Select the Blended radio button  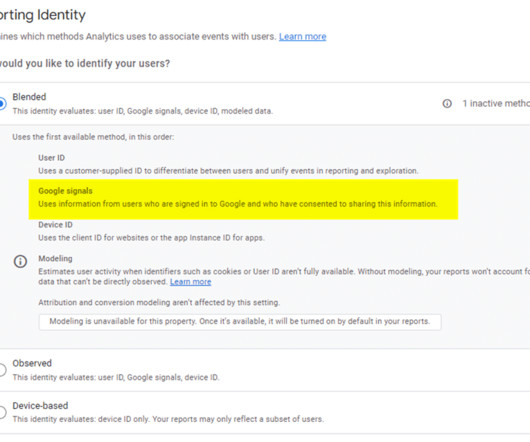[2, 103]
